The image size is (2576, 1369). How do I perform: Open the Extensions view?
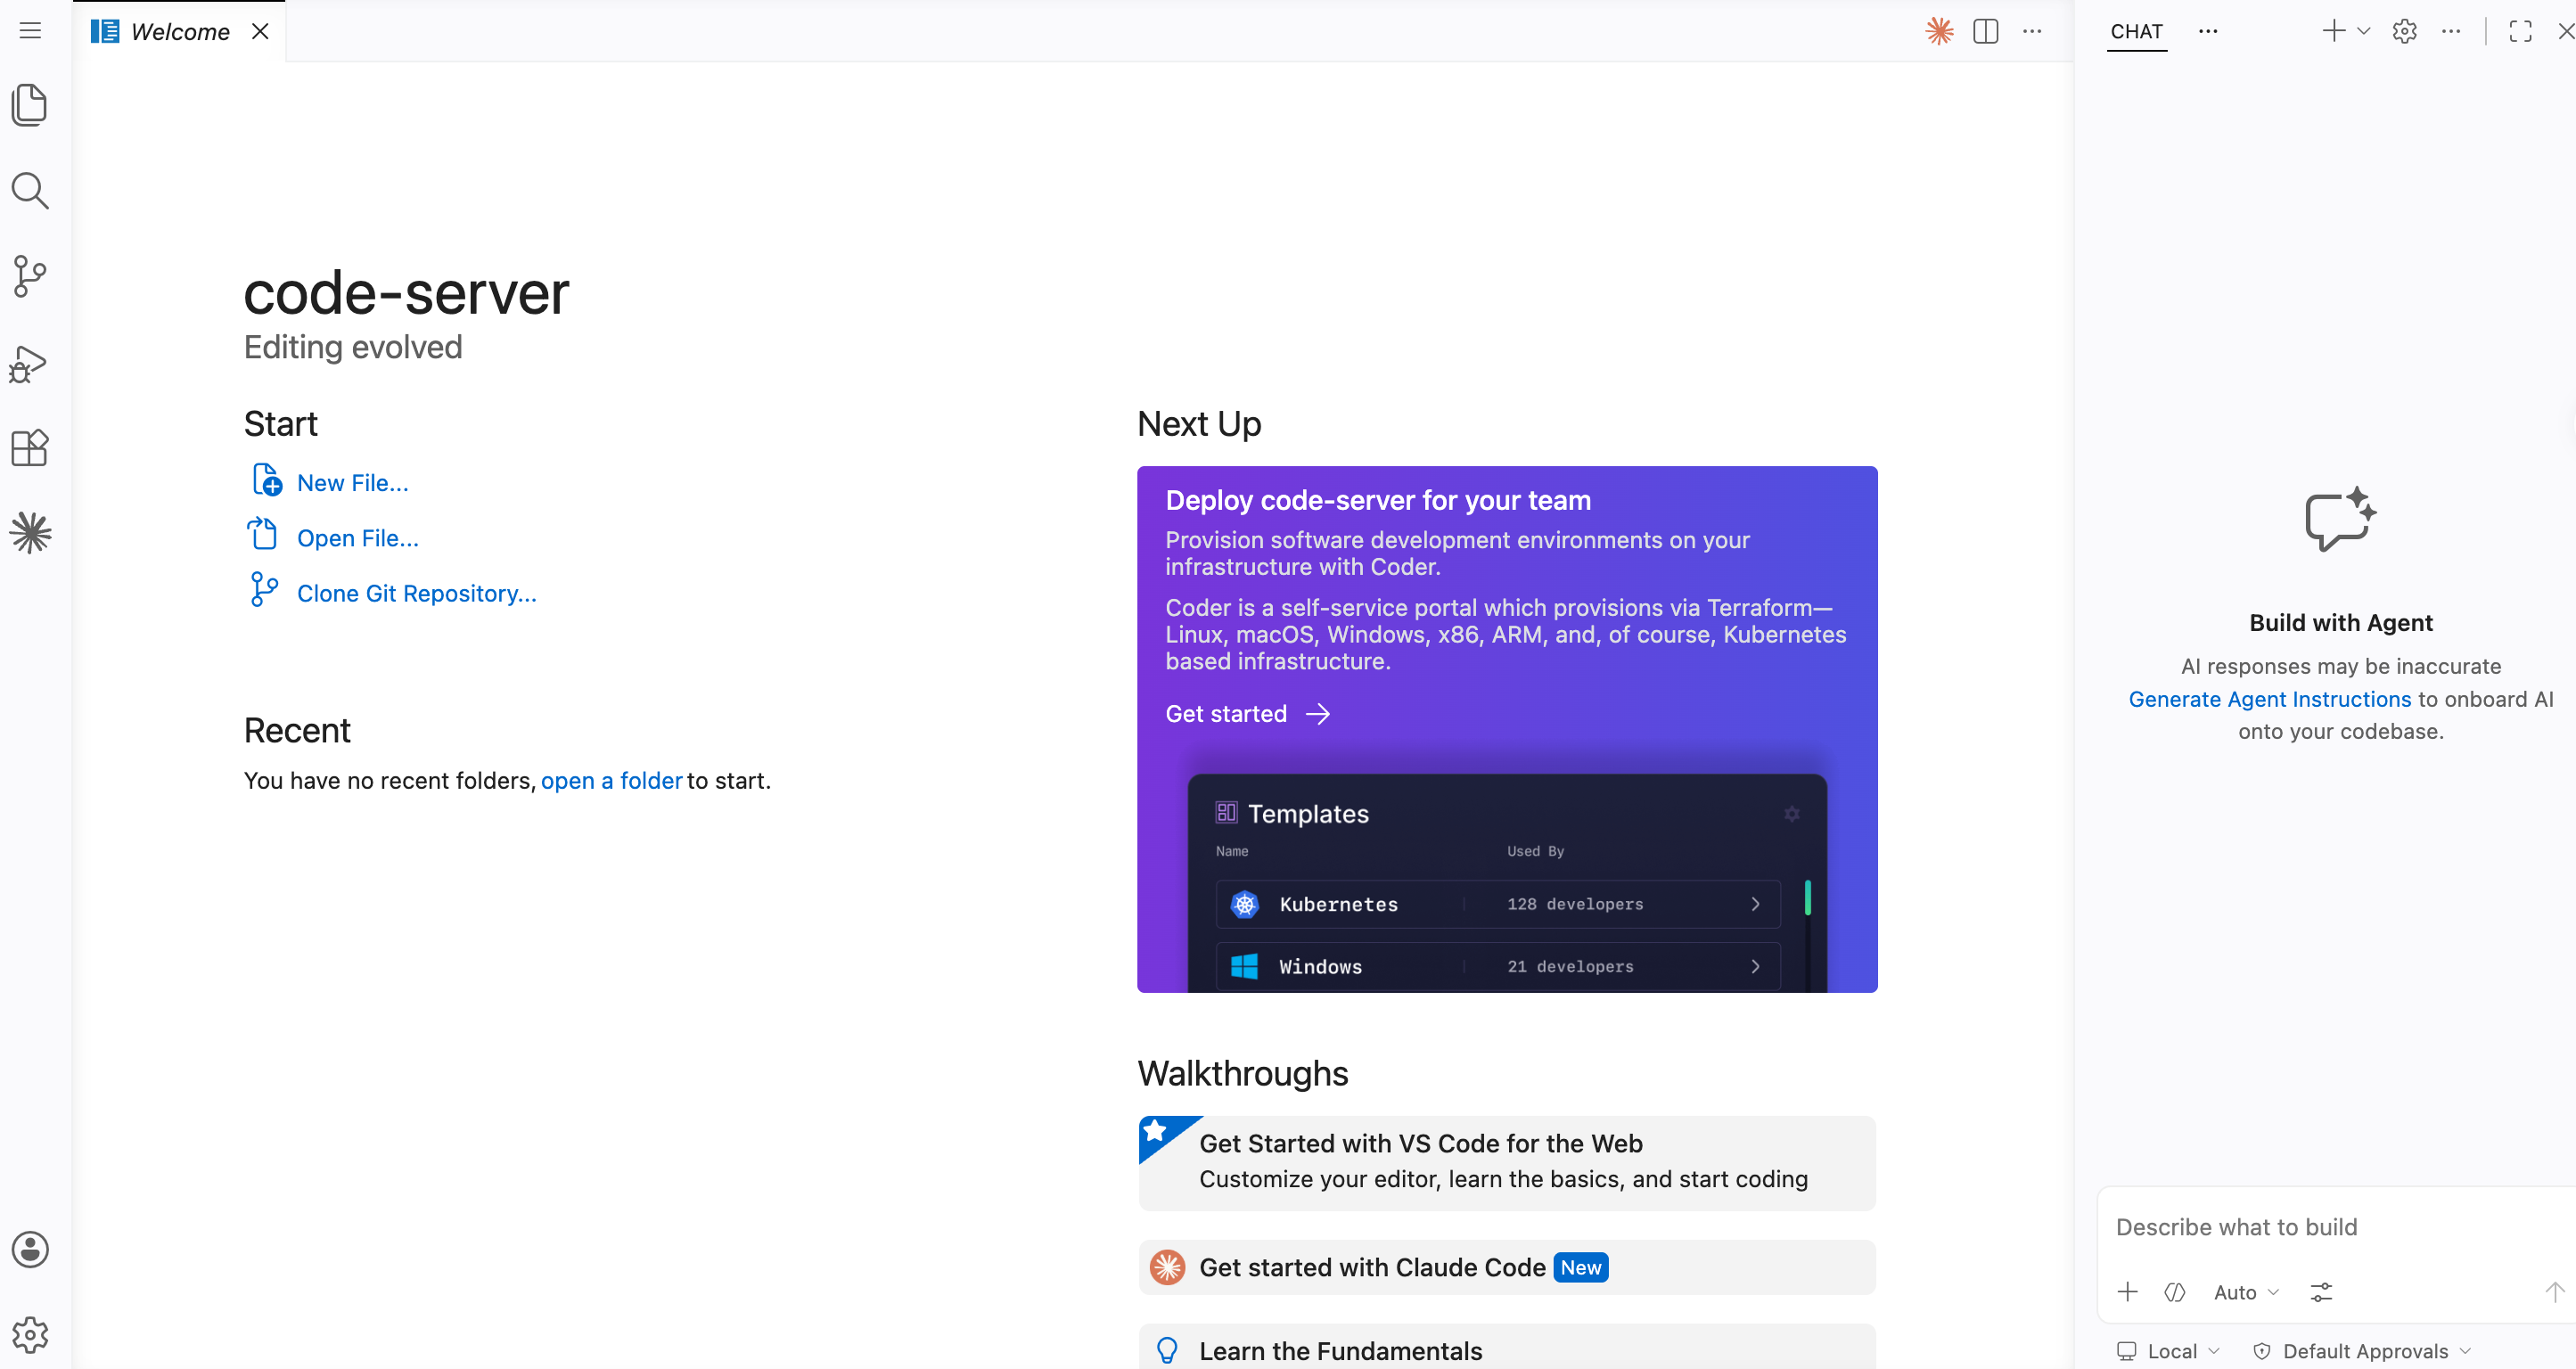pyautogui.click(x=30, y=448)
